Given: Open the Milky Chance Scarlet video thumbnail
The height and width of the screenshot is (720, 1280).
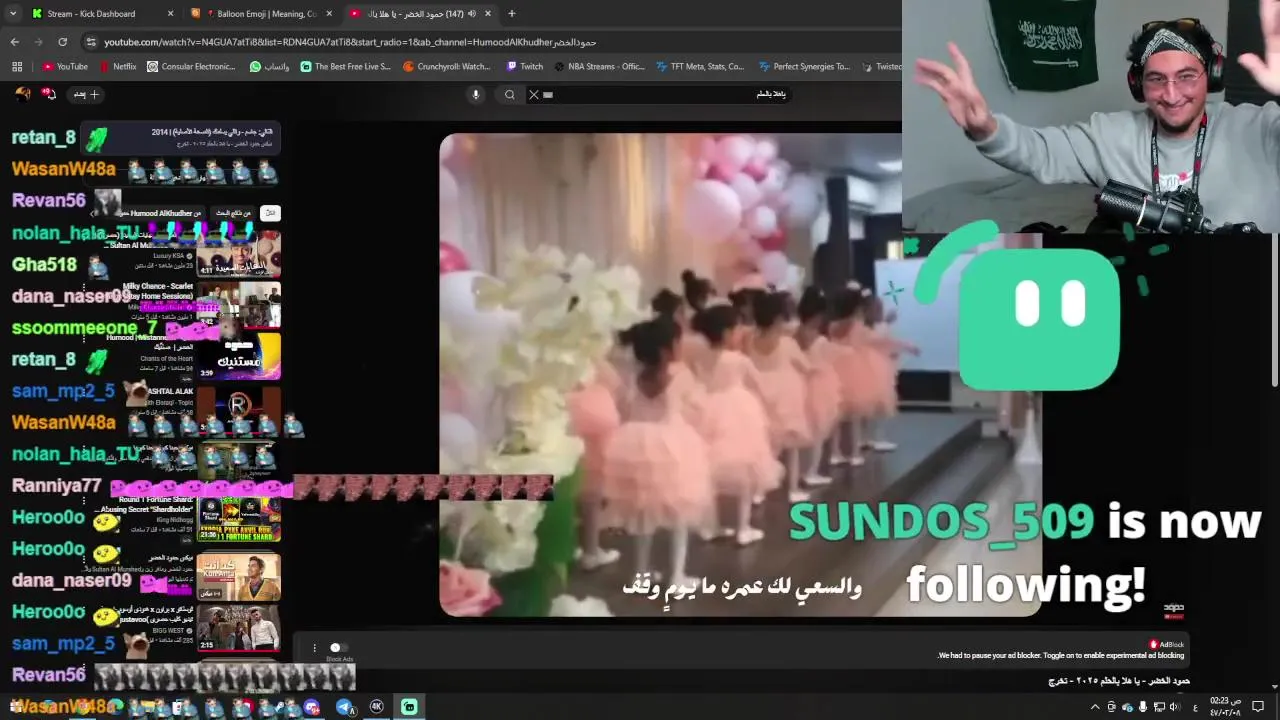Looking at the screenshot, I should pyautogui.click(x=238, y=305).
